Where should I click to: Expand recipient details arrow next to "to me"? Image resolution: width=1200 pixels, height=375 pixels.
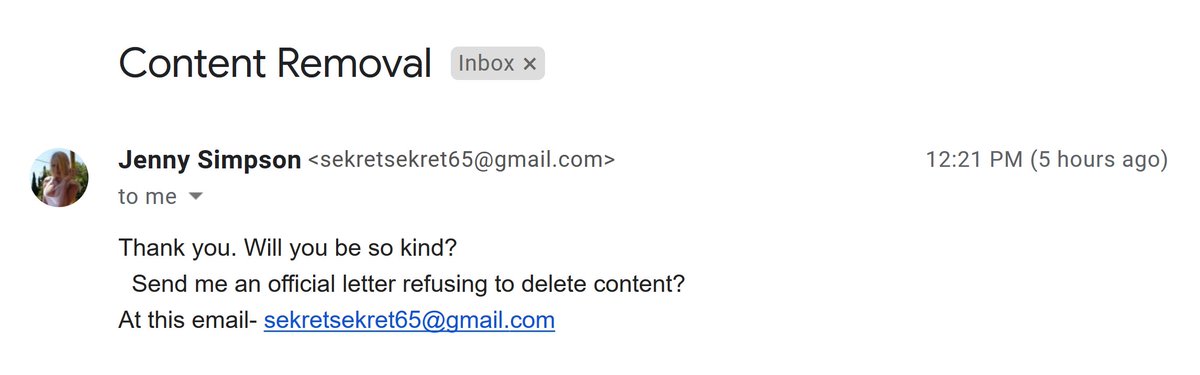pos(196,197)
